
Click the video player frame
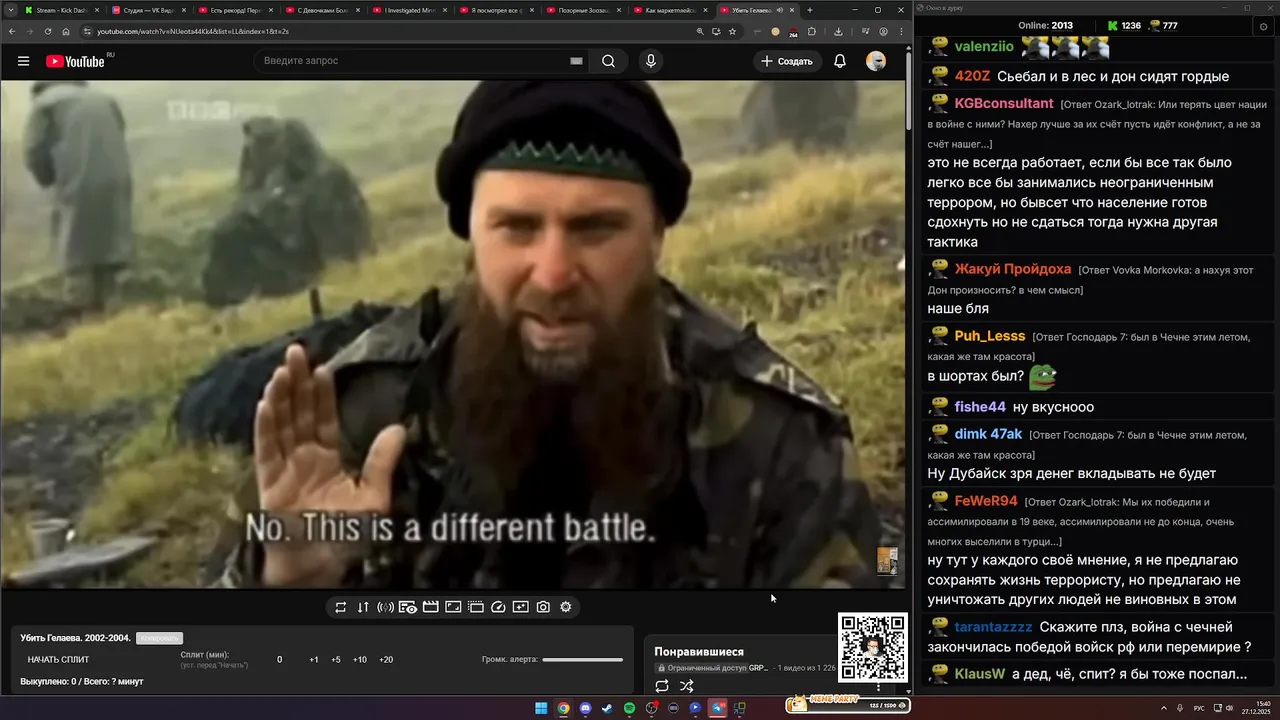coord(452,334)
